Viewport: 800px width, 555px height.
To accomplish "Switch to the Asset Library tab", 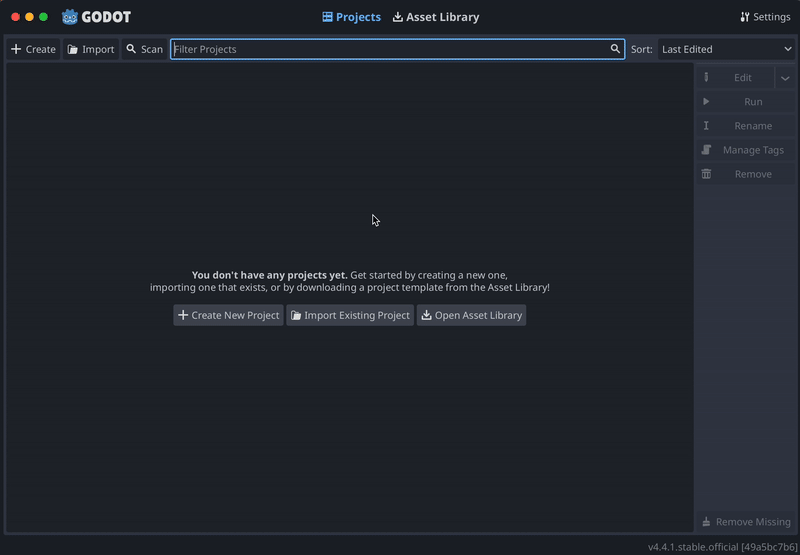I will (x=435, y=17).
